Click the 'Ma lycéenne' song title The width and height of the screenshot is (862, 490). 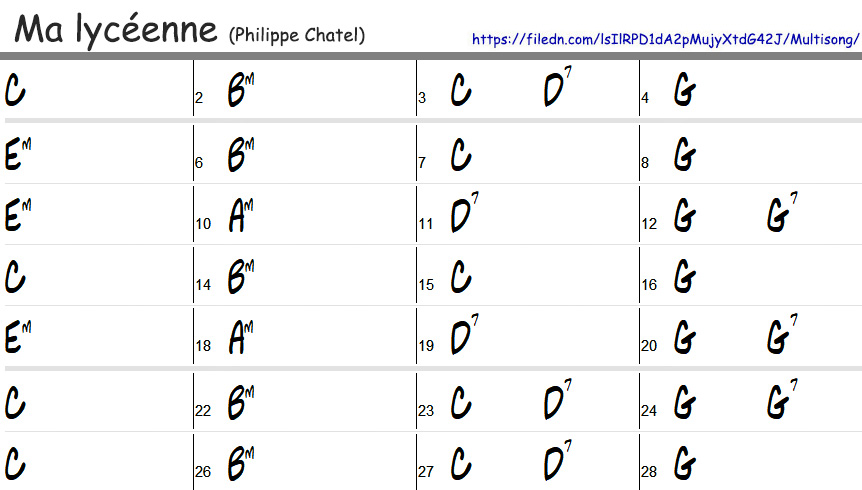pos(116,30)
